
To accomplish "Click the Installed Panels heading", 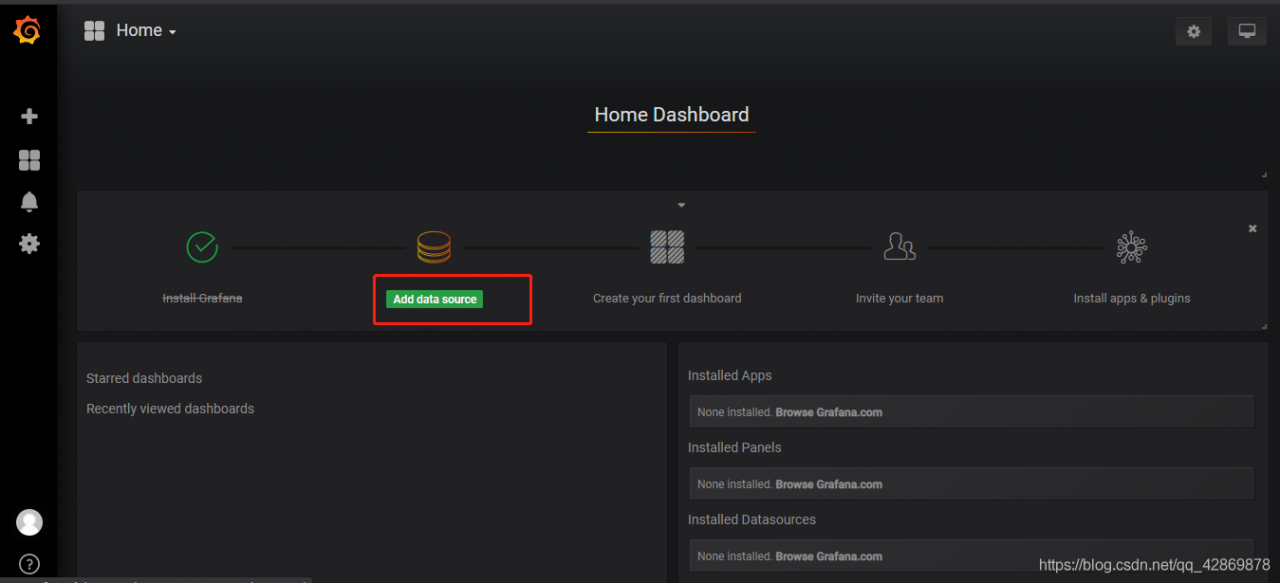I will (x=735, y=447).
